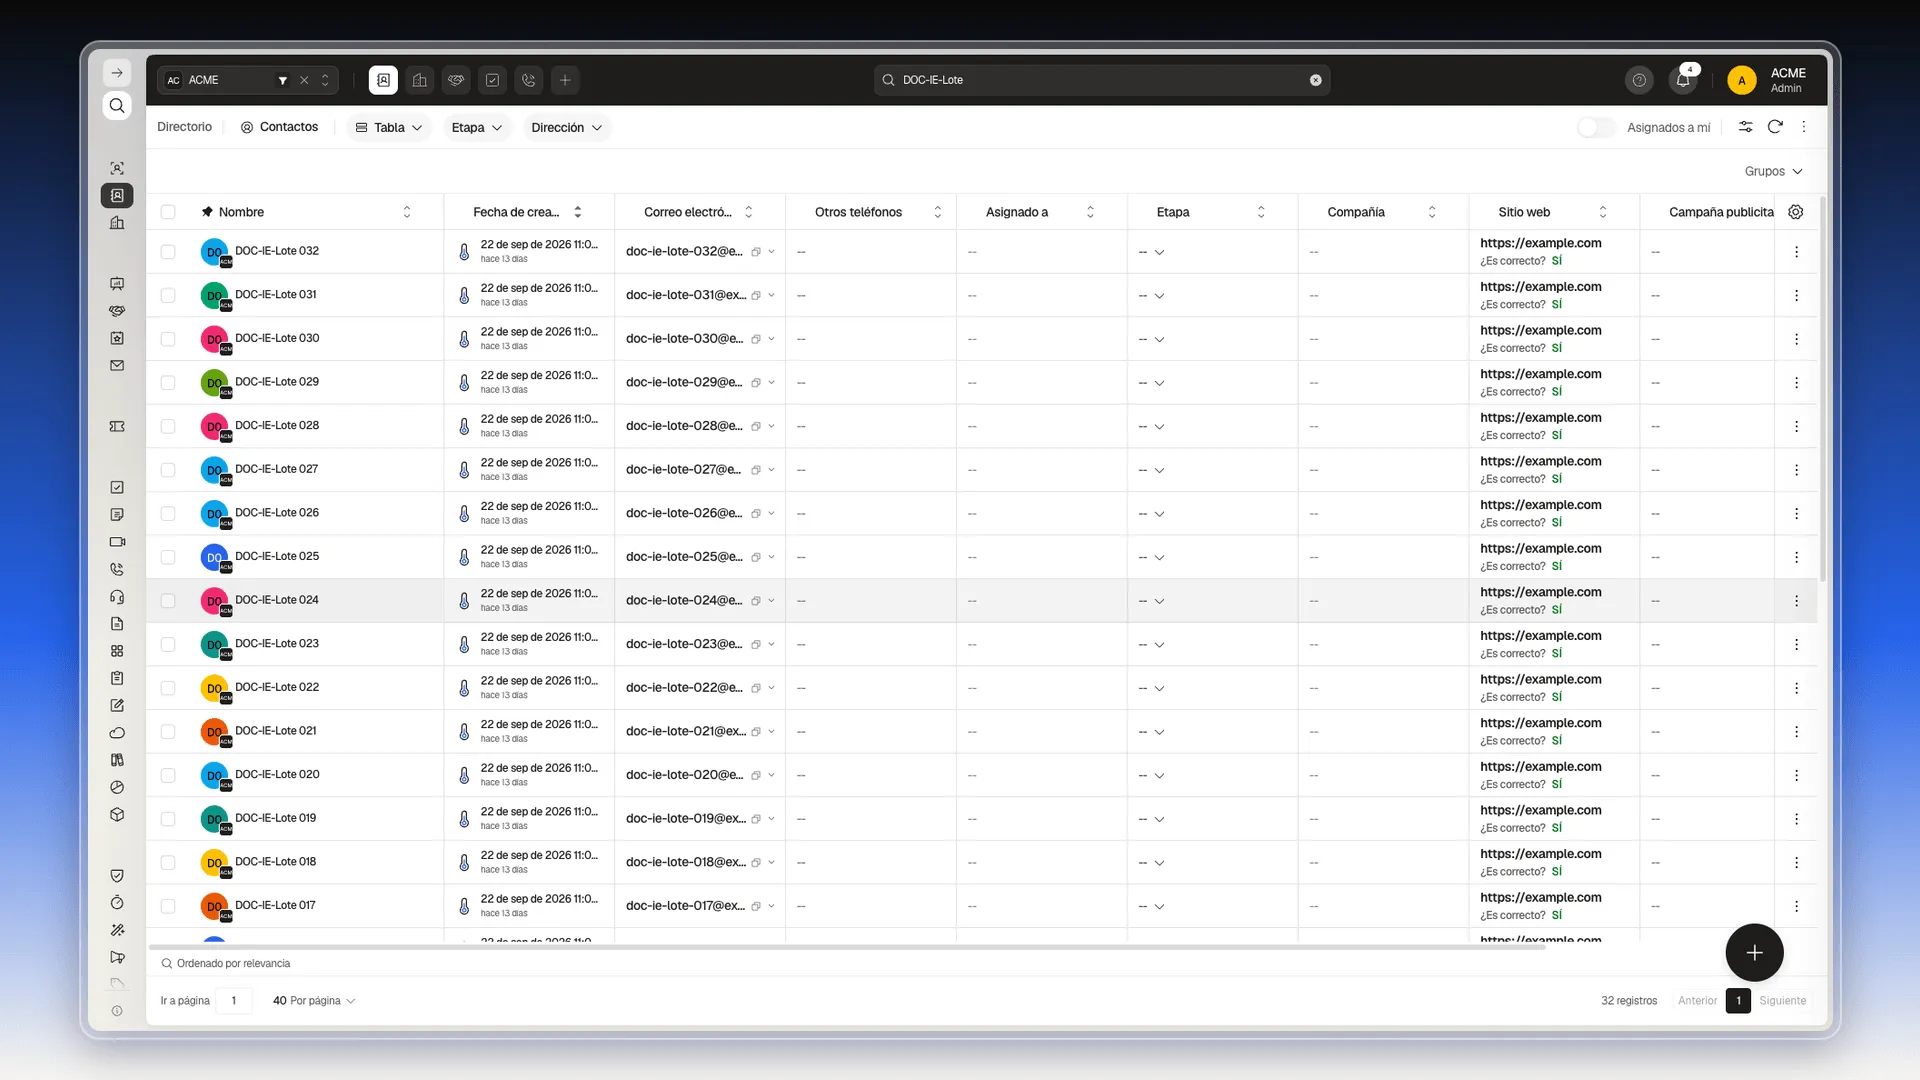Click the sidebar search magnifier icon
The width and height of the screenshot is (1920, 1080).
(x=117, y=106)
